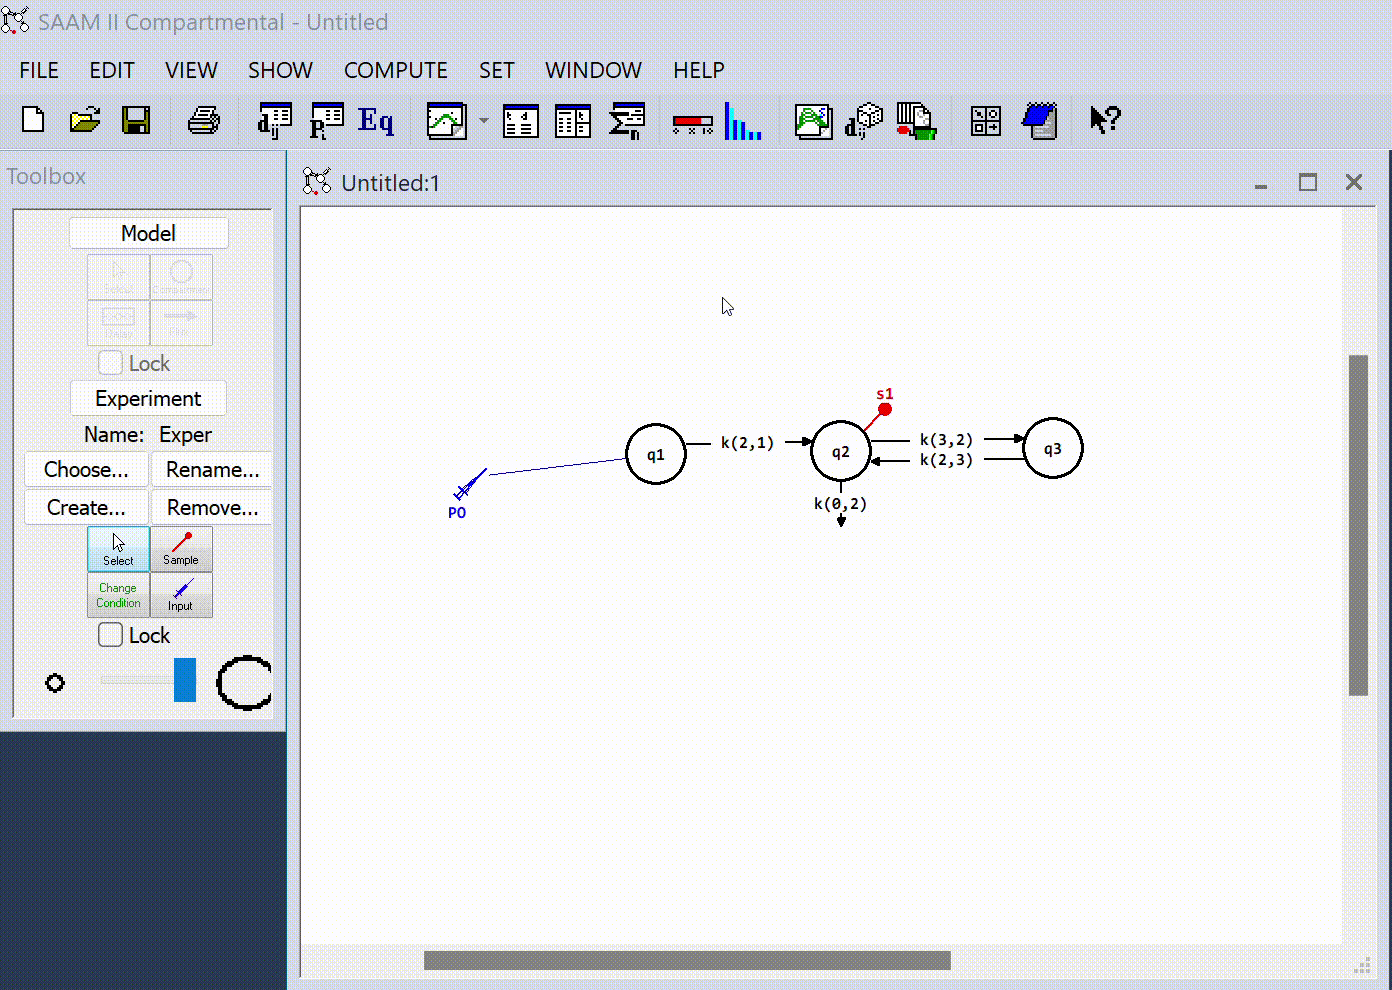Click the horizontal scrollbar of the canvas
This screenshot has height=990, width=1392.
[x=687, y=960]
